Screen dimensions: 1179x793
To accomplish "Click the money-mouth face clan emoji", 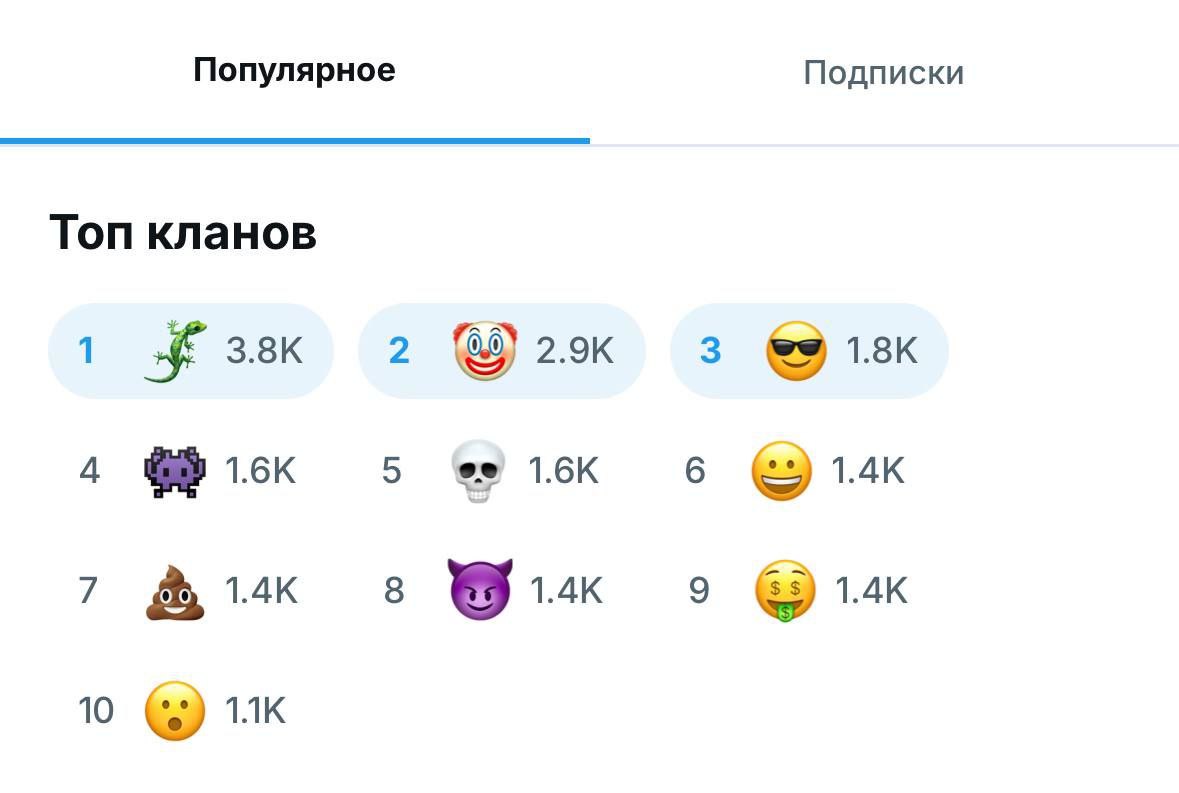I will [785, 591].
